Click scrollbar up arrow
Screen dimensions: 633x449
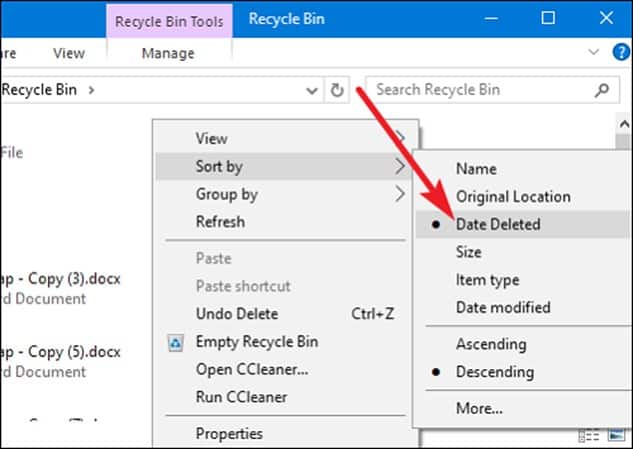[x=624, y=124]
